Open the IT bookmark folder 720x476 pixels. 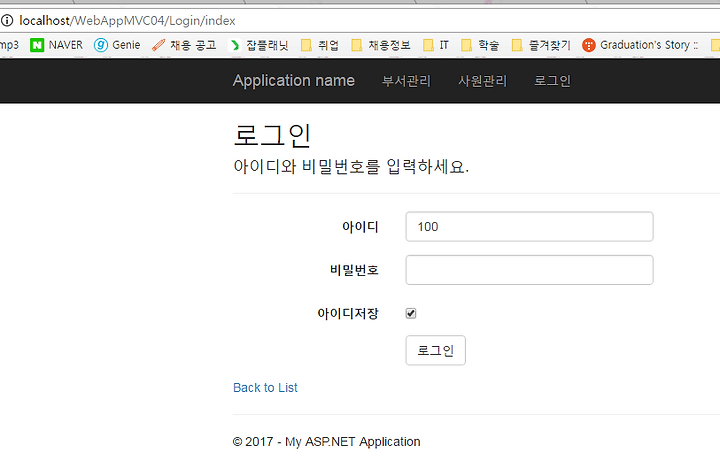coord(436,45)
